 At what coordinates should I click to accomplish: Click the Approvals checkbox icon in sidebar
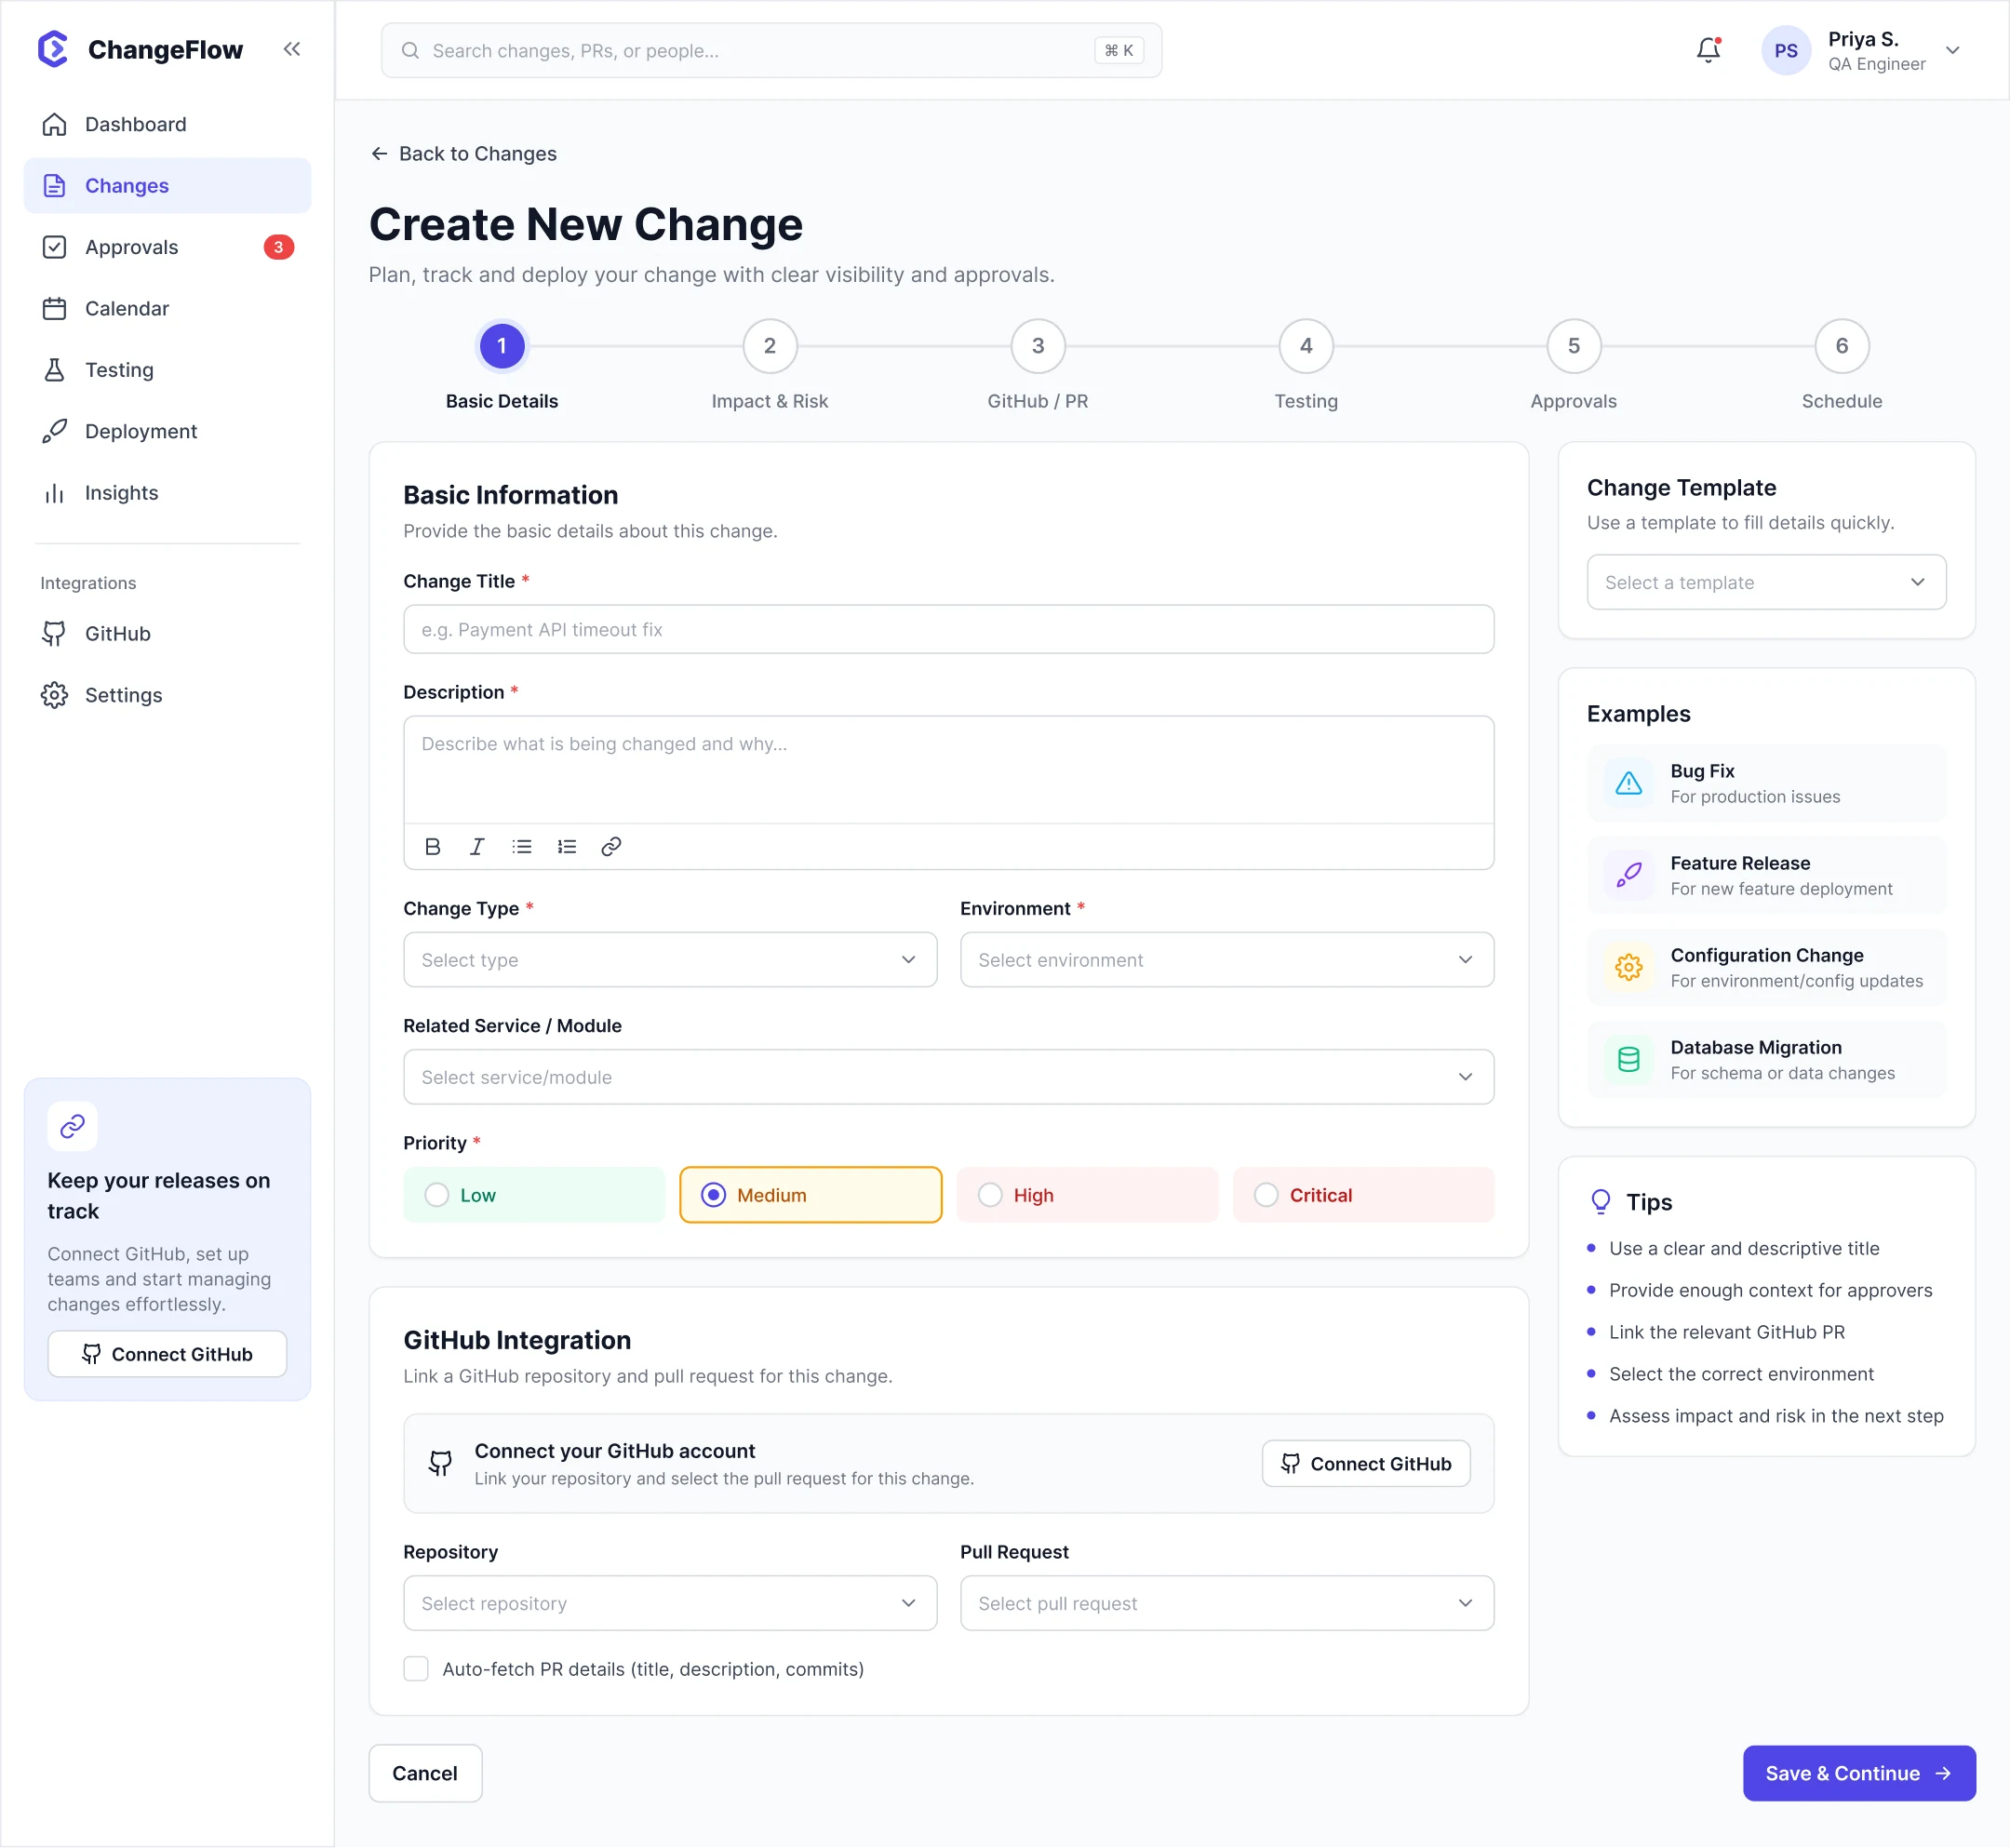tap(55, 247)
